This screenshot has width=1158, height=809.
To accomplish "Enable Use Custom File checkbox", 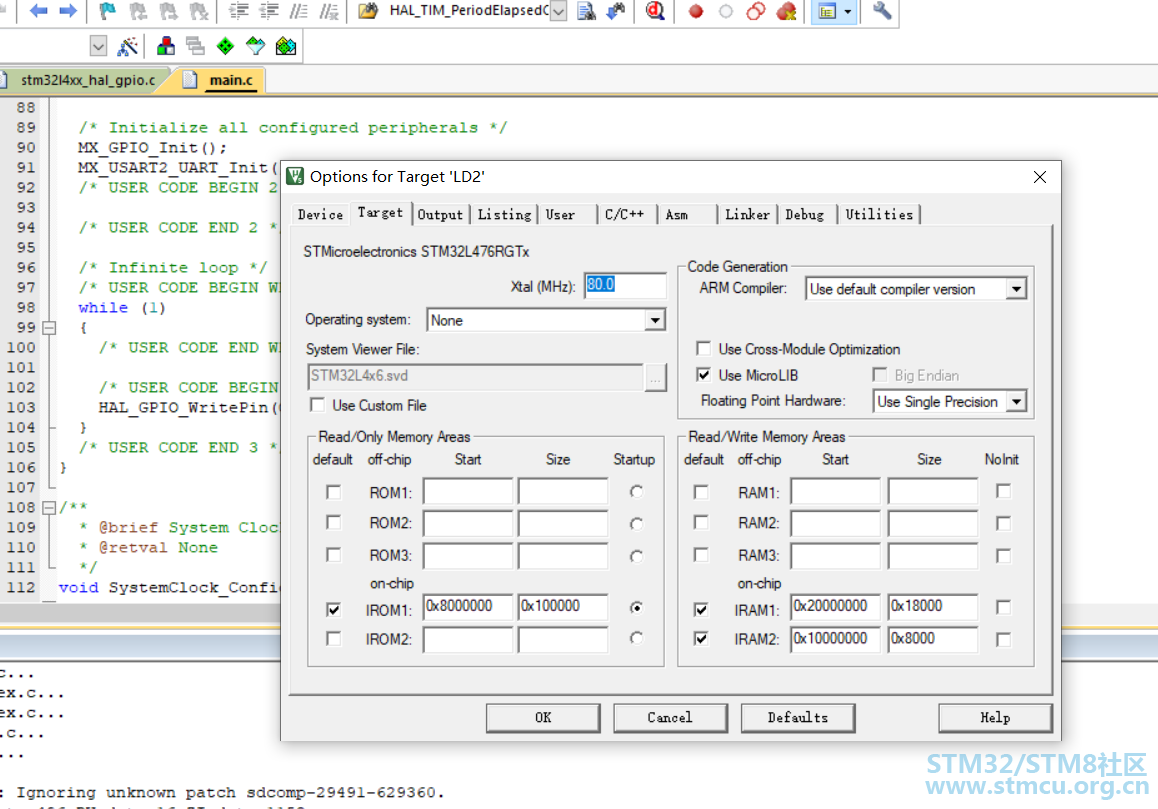I will pos(318,405).
